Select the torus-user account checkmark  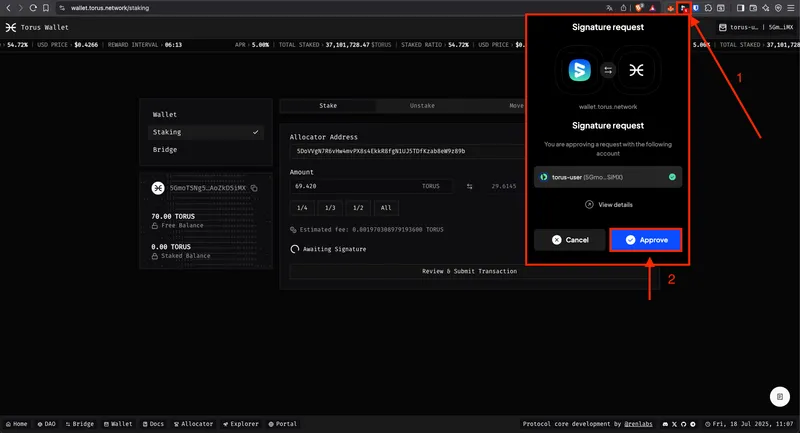(672, 177)
